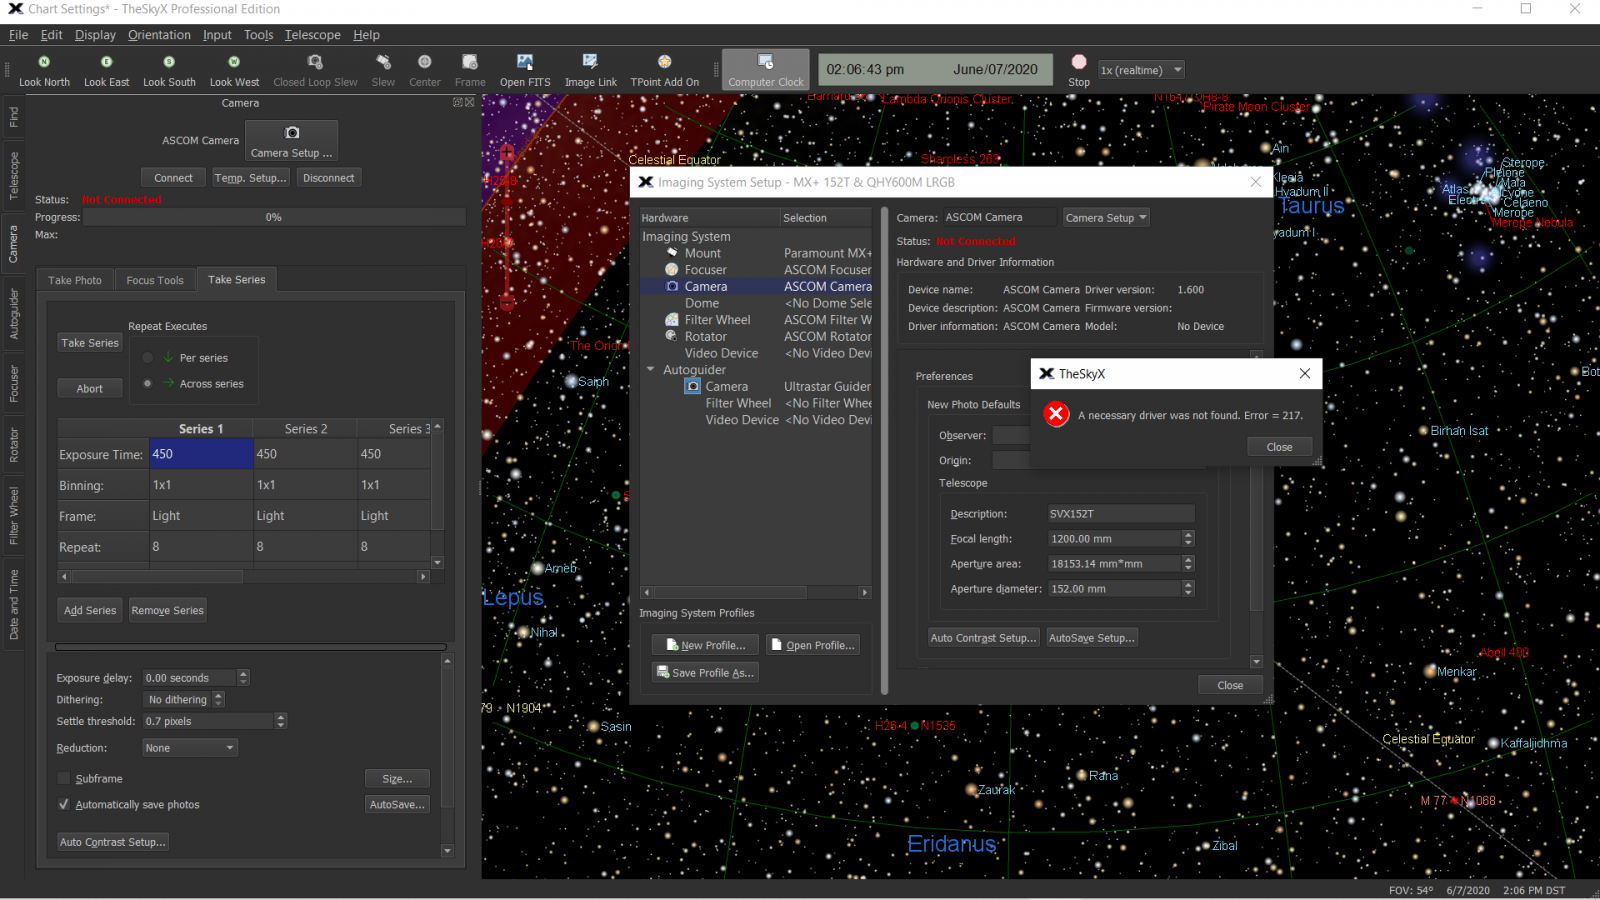The width and height of the screenshot is (1600, 900).
Task: Click the camera Progress bar
Action: point(274,217)
